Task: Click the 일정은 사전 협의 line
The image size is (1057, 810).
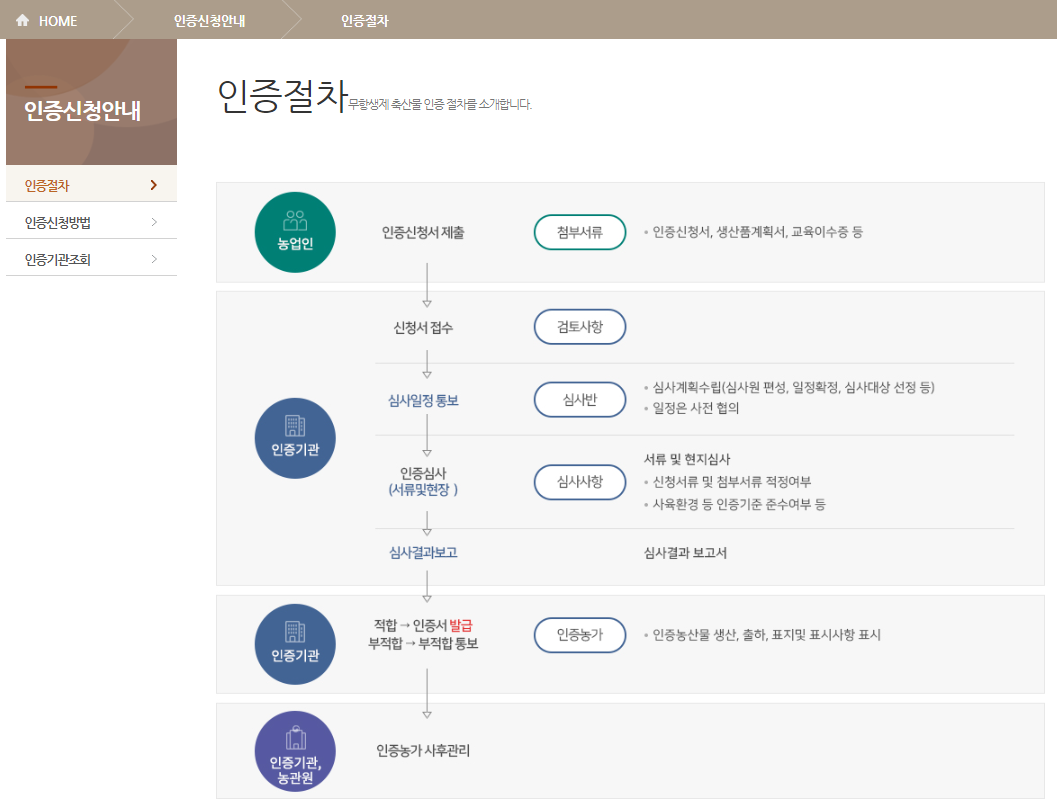Action: pyautogui.click(x=696, y=408)
